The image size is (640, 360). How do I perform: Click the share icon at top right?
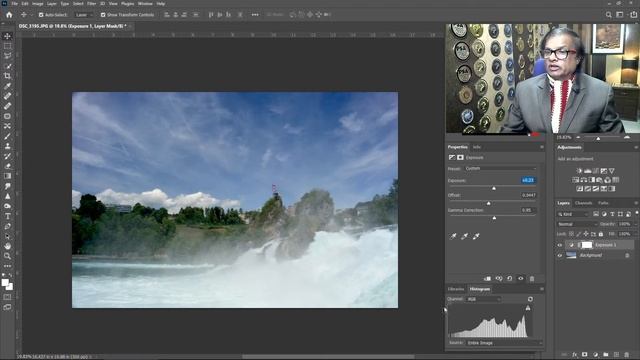tap(633, 15)
